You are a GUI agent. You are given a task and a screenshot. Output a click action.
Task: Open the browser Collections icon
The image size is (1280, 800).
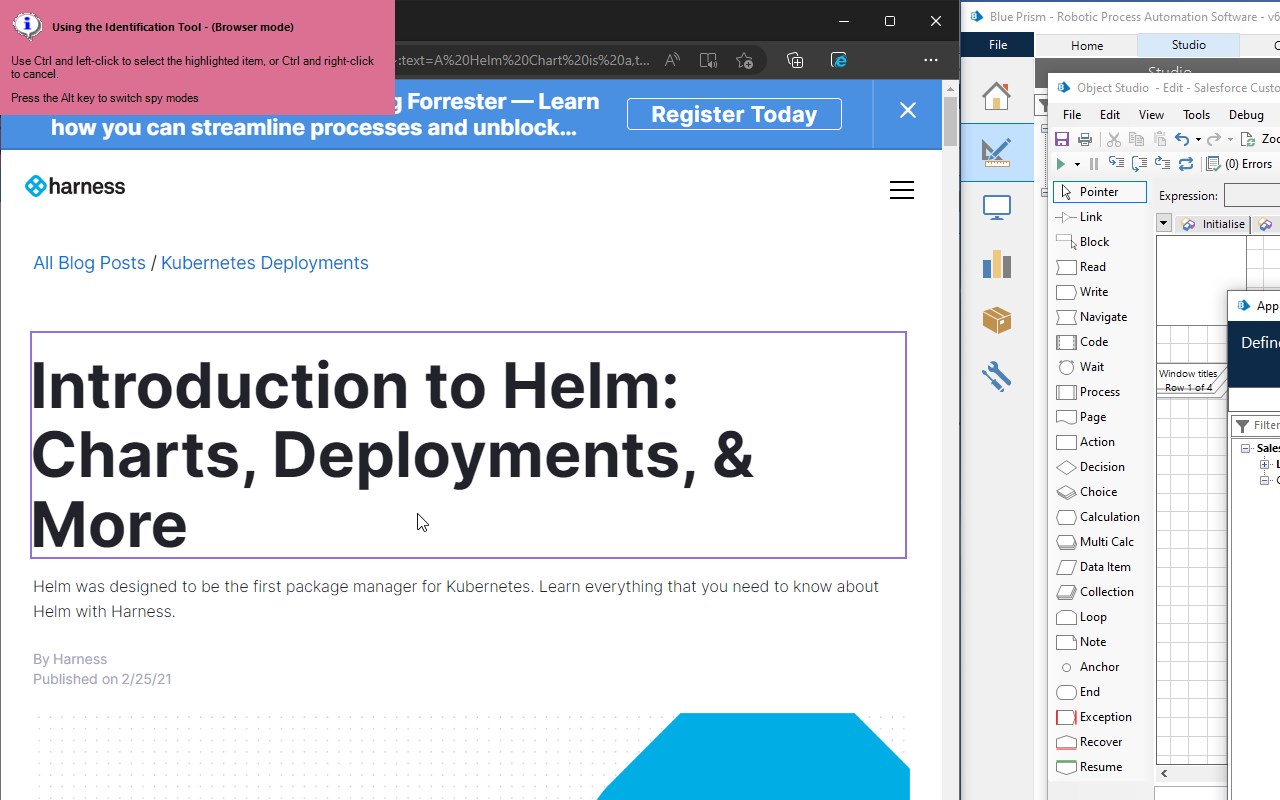click(x=795, y=60)
